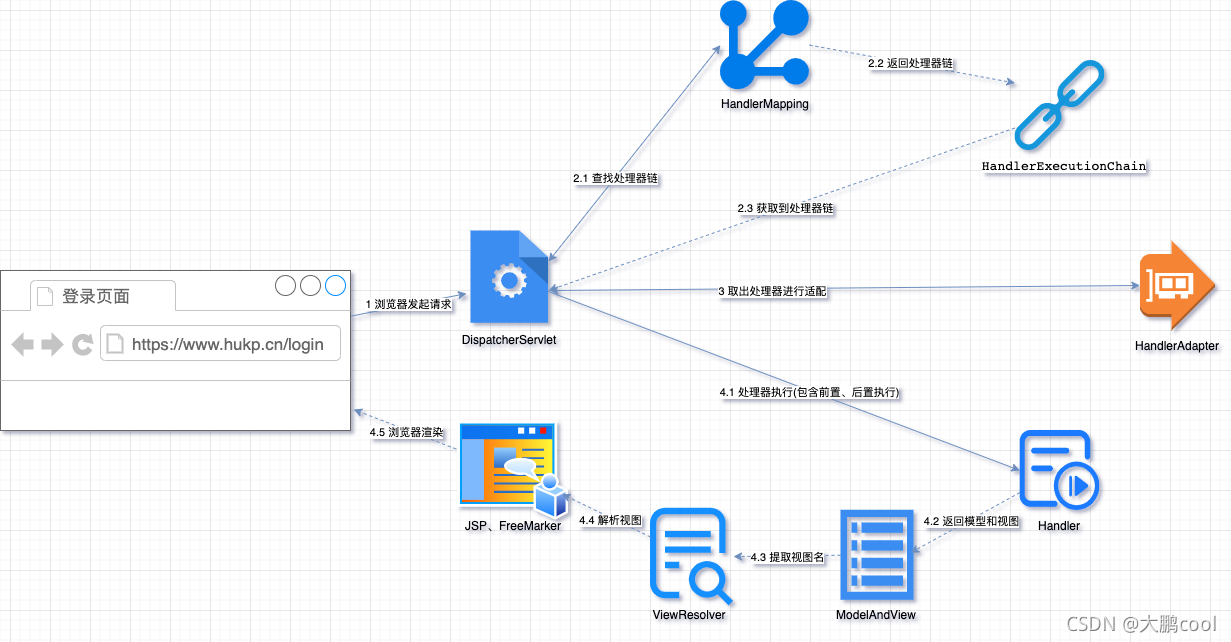
Task: Click the HandlerMapping branch icon
Action: (x=764, y=46)
